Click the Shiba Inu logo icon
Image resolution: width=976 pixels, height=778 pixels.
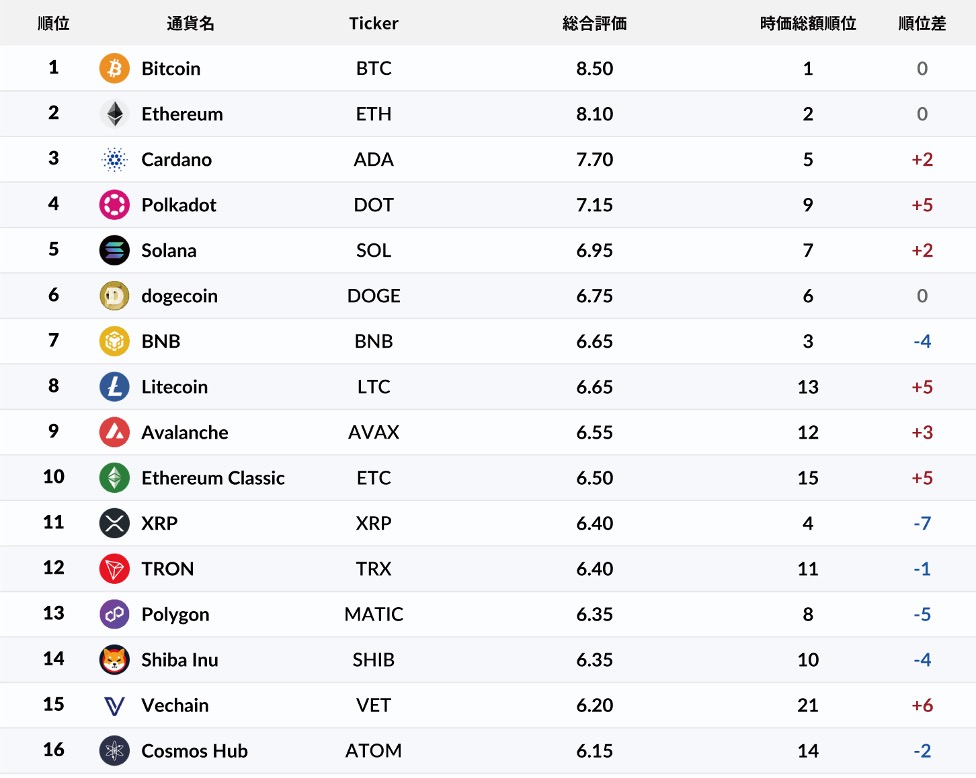point(115,660)
